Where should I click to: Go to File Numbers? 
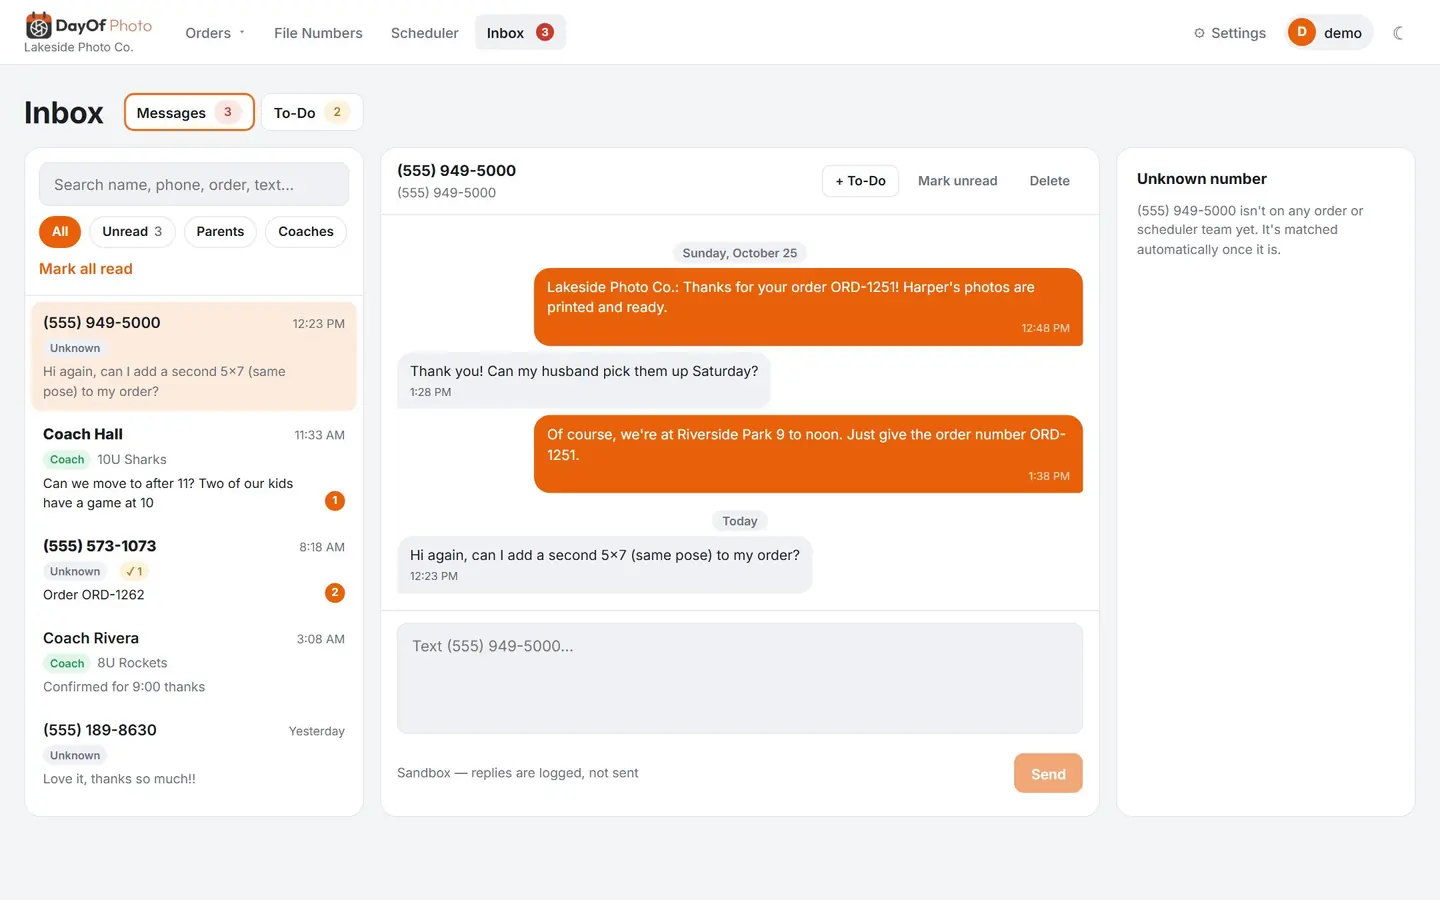(318, 33)
